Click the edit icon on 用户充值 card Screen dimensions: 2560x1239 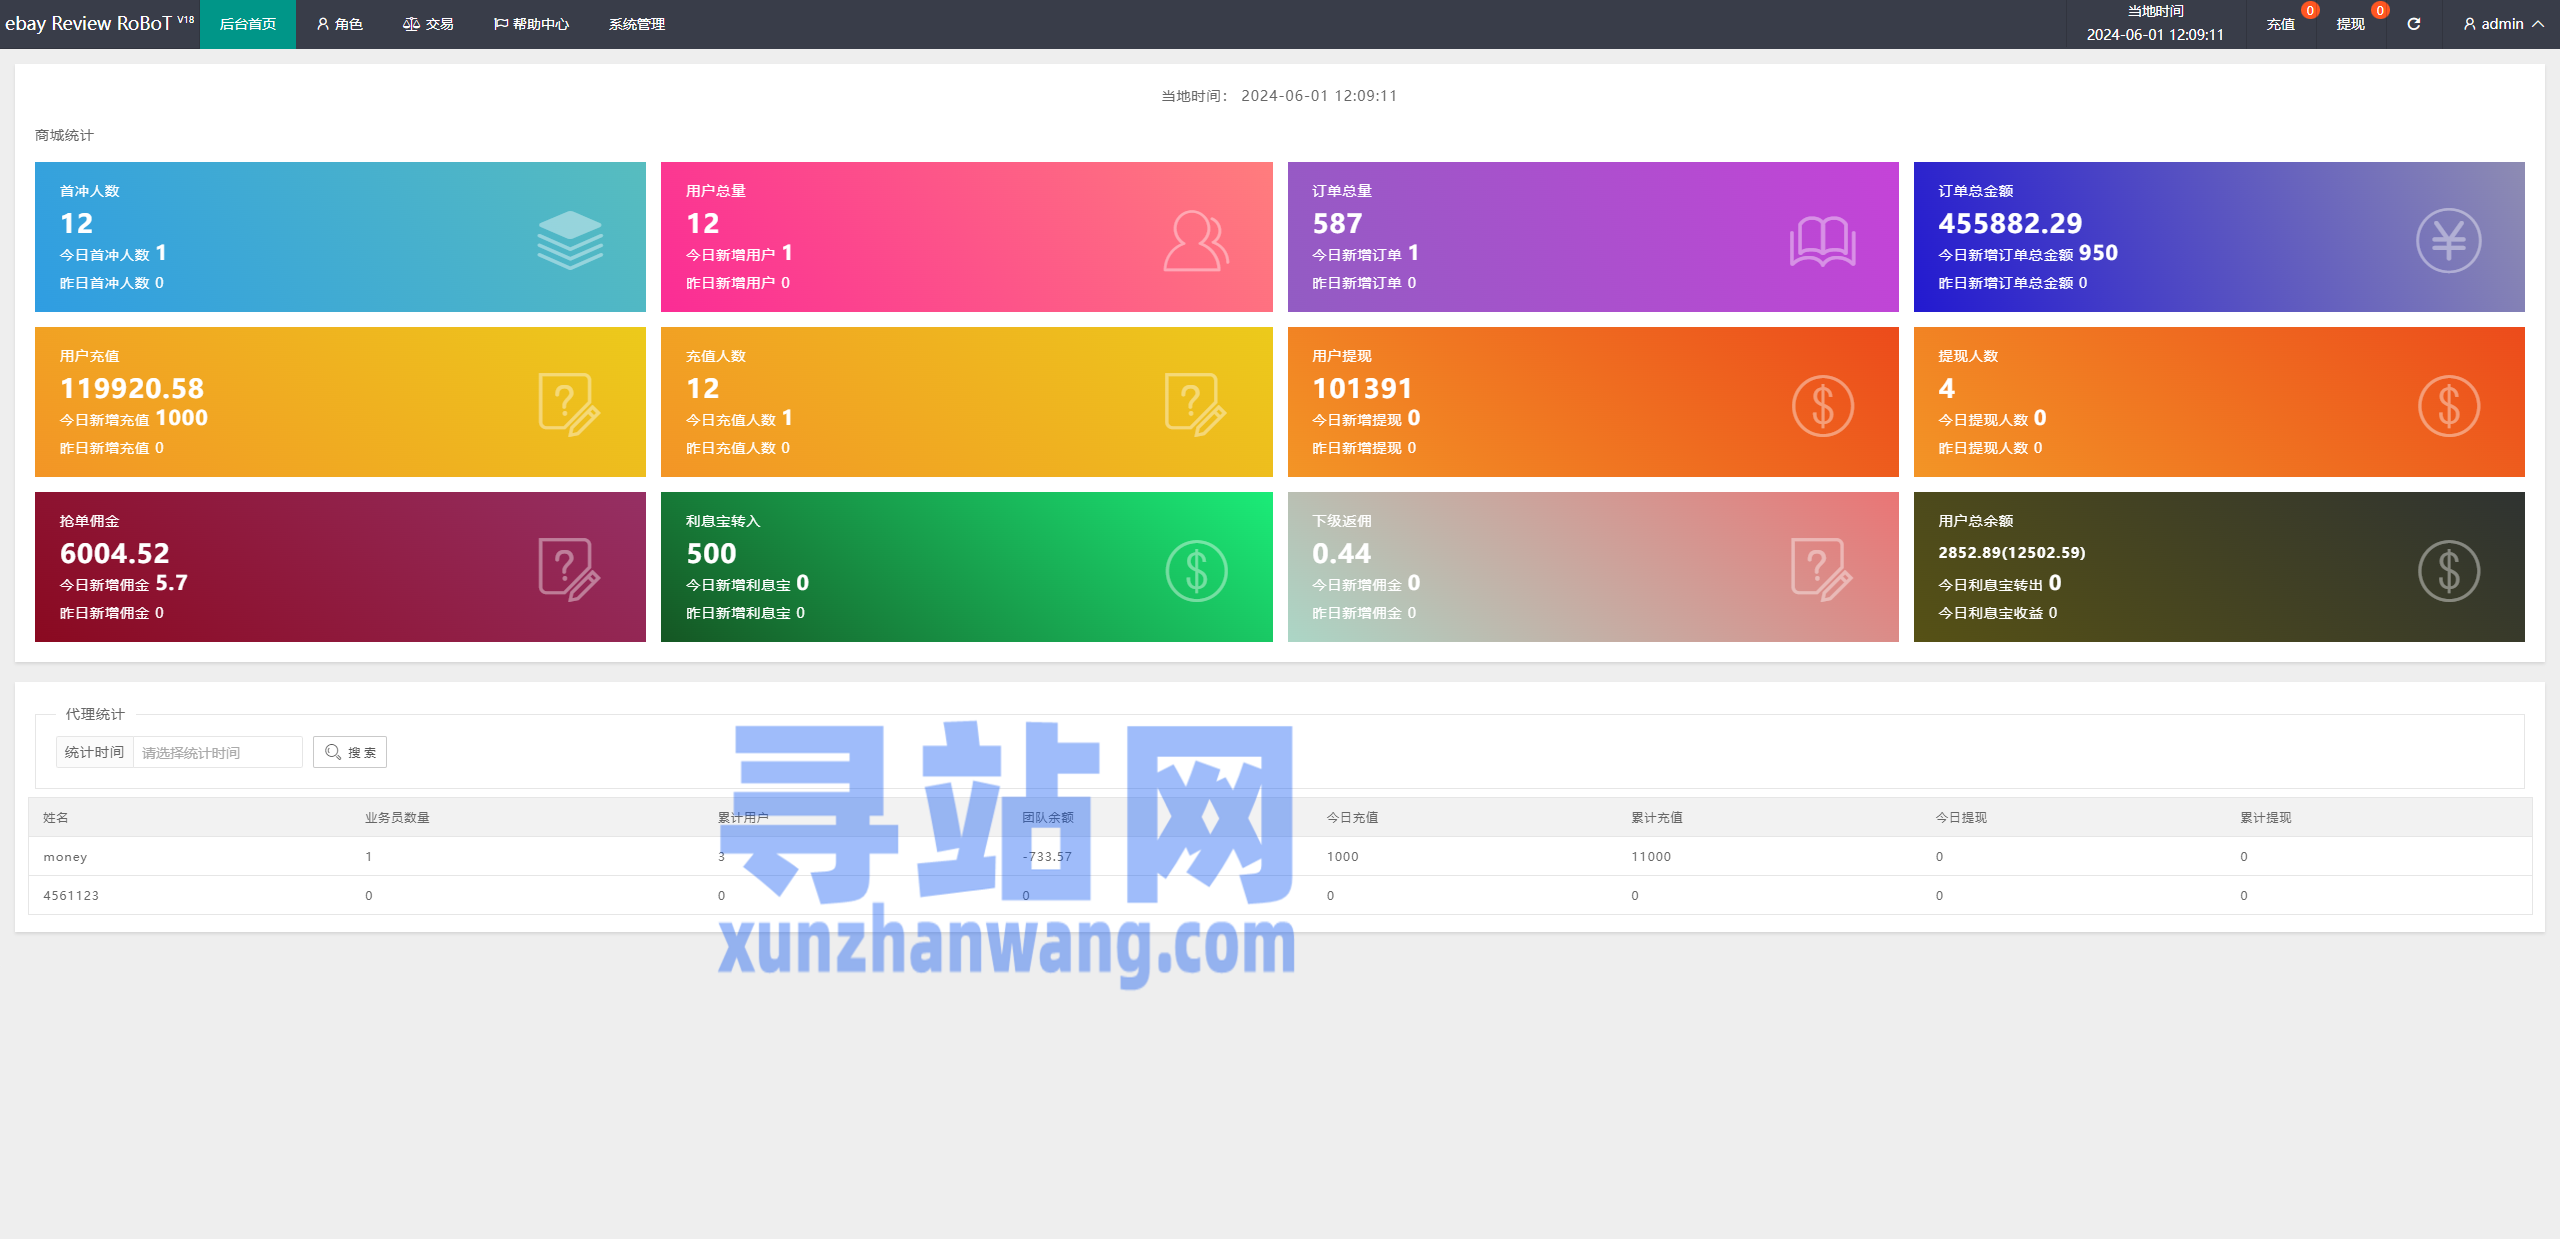(x=569, y=404)
